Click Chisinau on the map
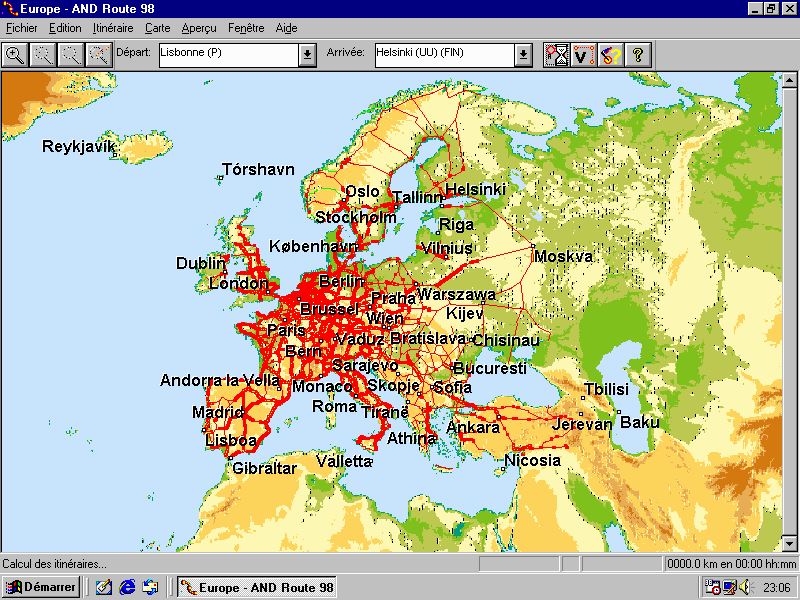This screenshot has width=800, height=600. tap(506, 340)
